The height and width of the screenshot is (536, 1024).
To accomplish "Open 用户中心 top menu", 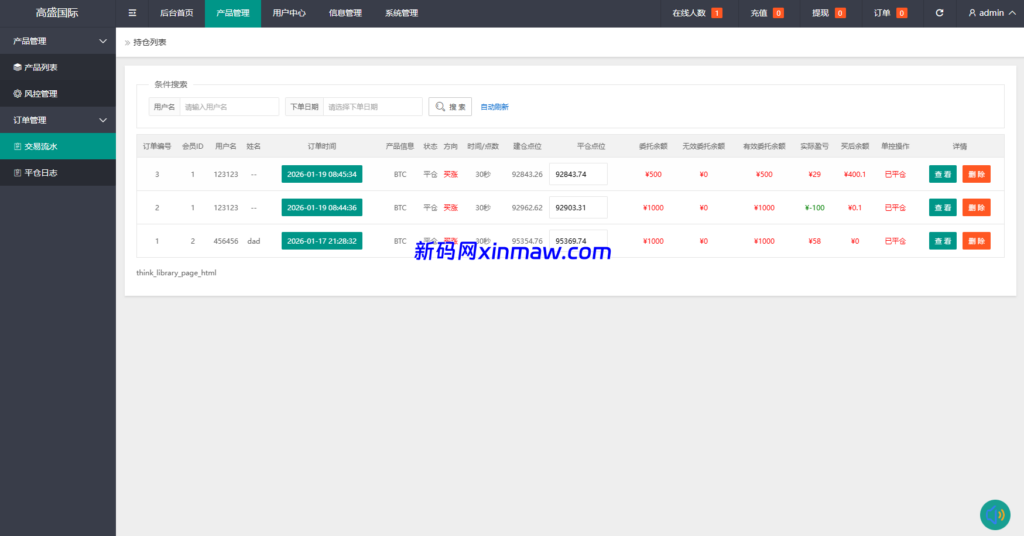I will (x=289, y=13).
